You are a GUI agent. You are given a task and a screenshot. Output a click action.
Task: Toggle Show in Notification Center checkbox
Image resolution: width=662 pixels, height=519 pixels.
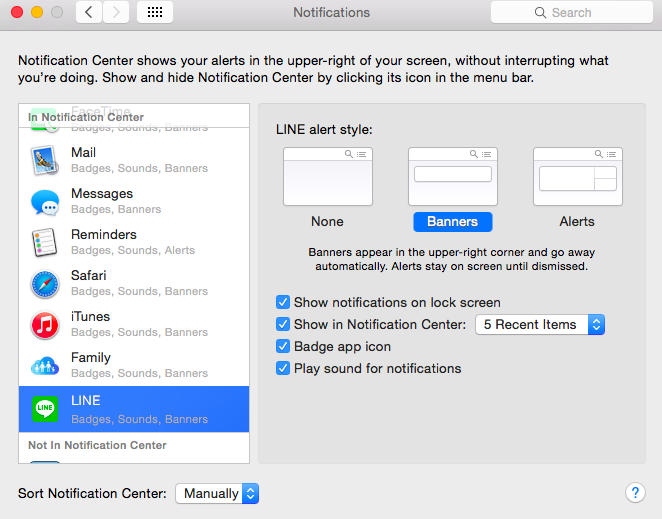283,324
